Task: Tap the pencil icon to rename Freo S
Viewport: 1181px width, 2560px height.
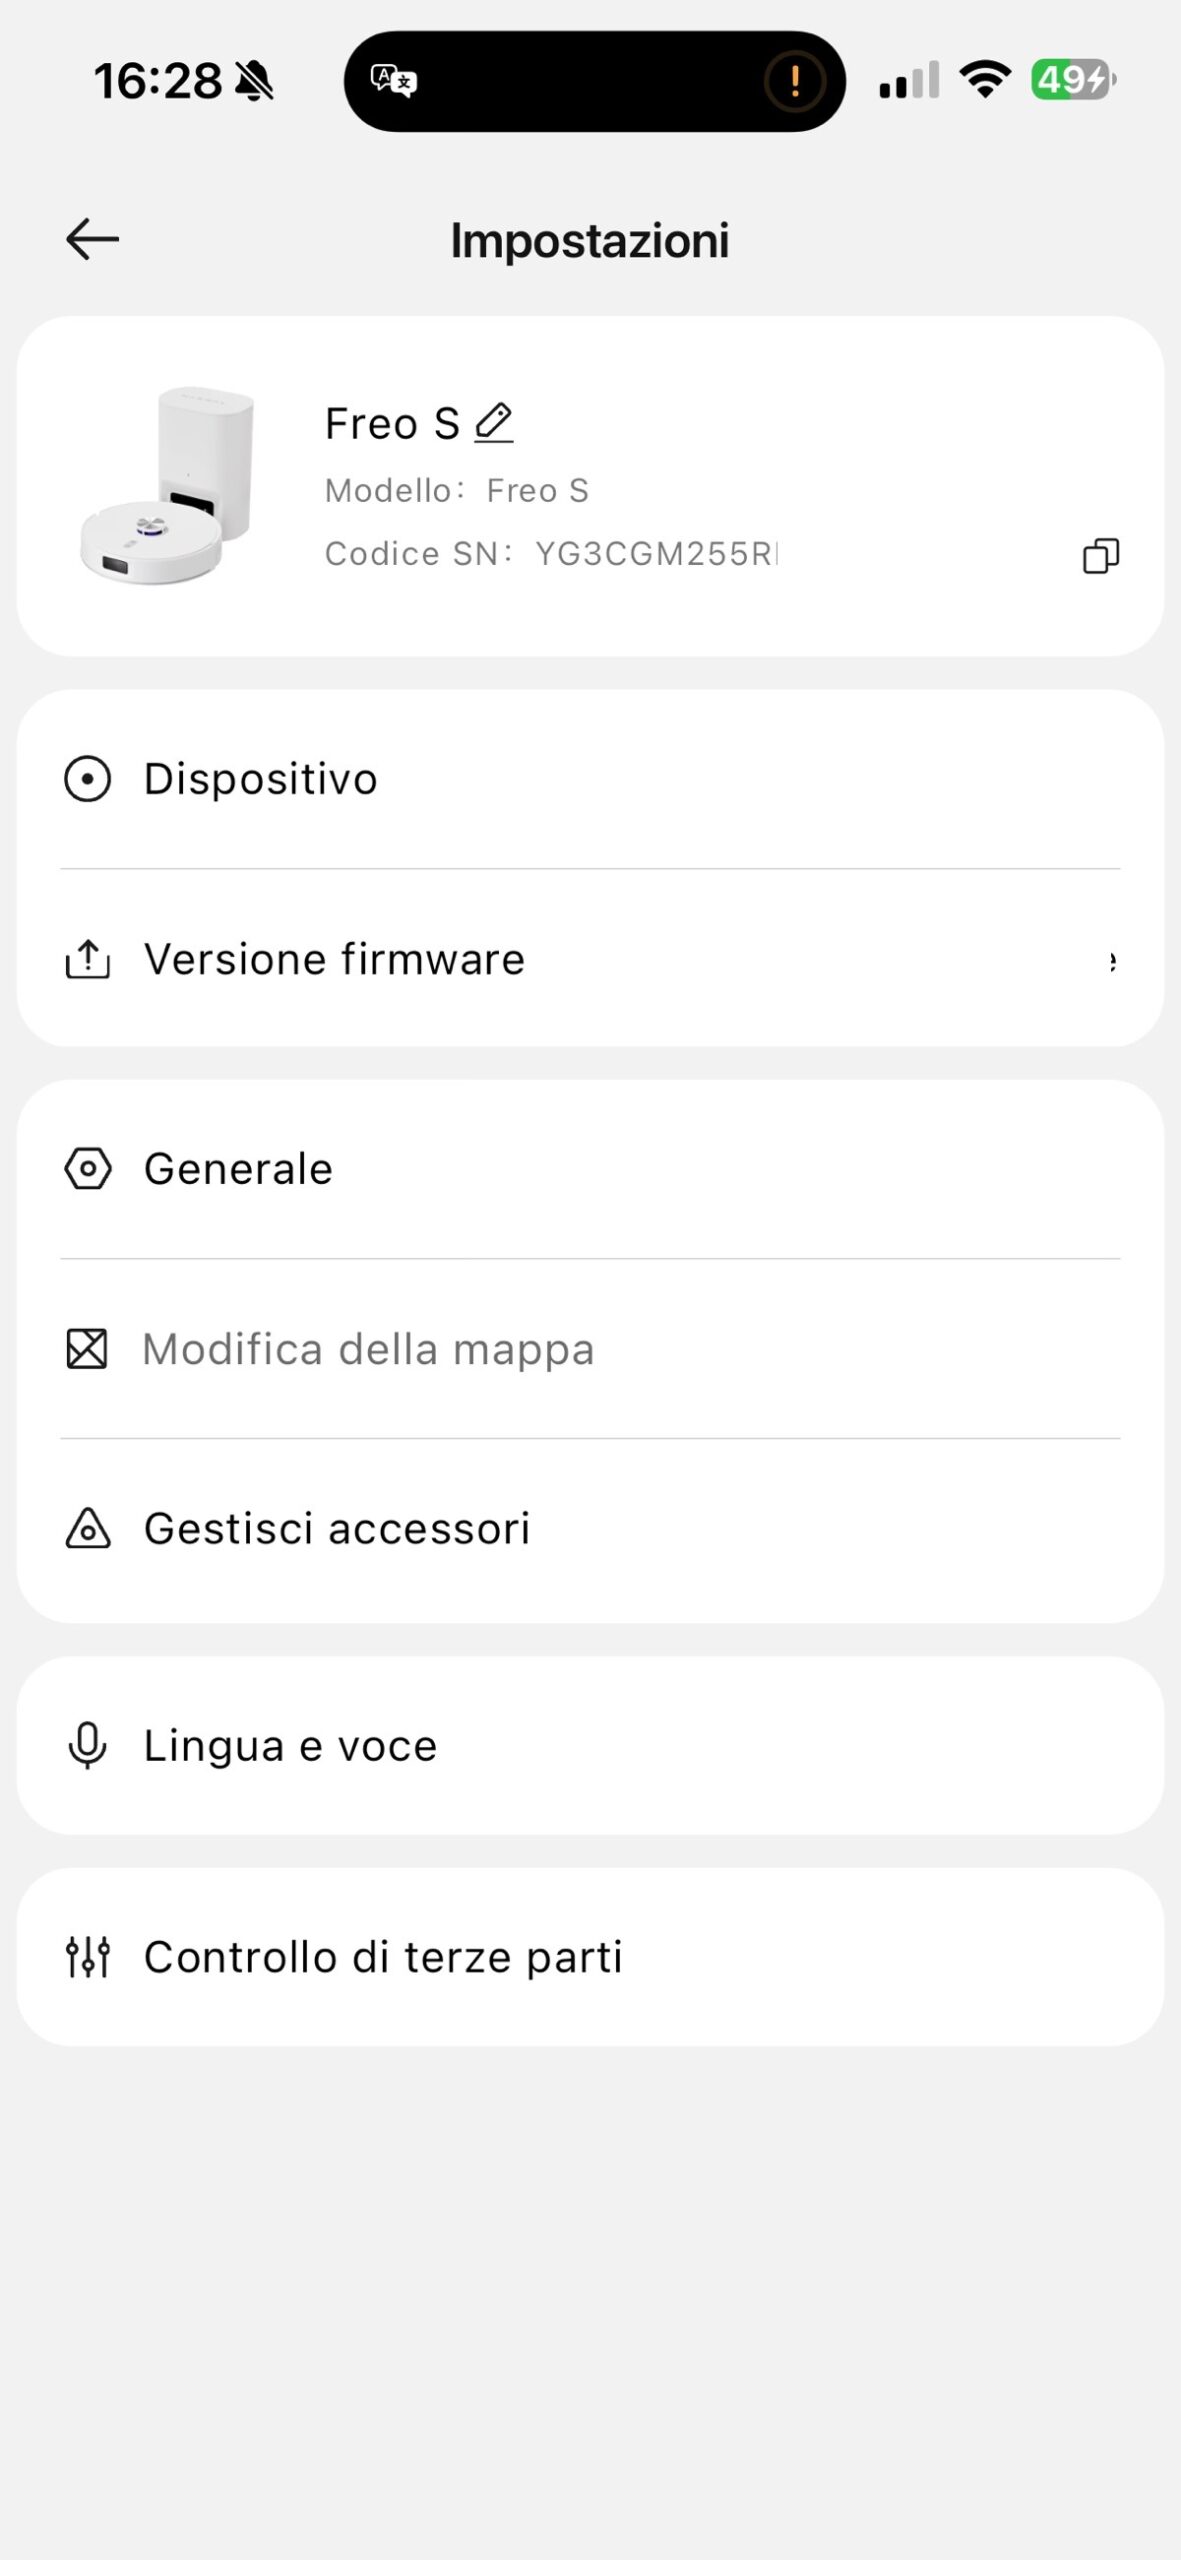Action: (x=493, y=422)
